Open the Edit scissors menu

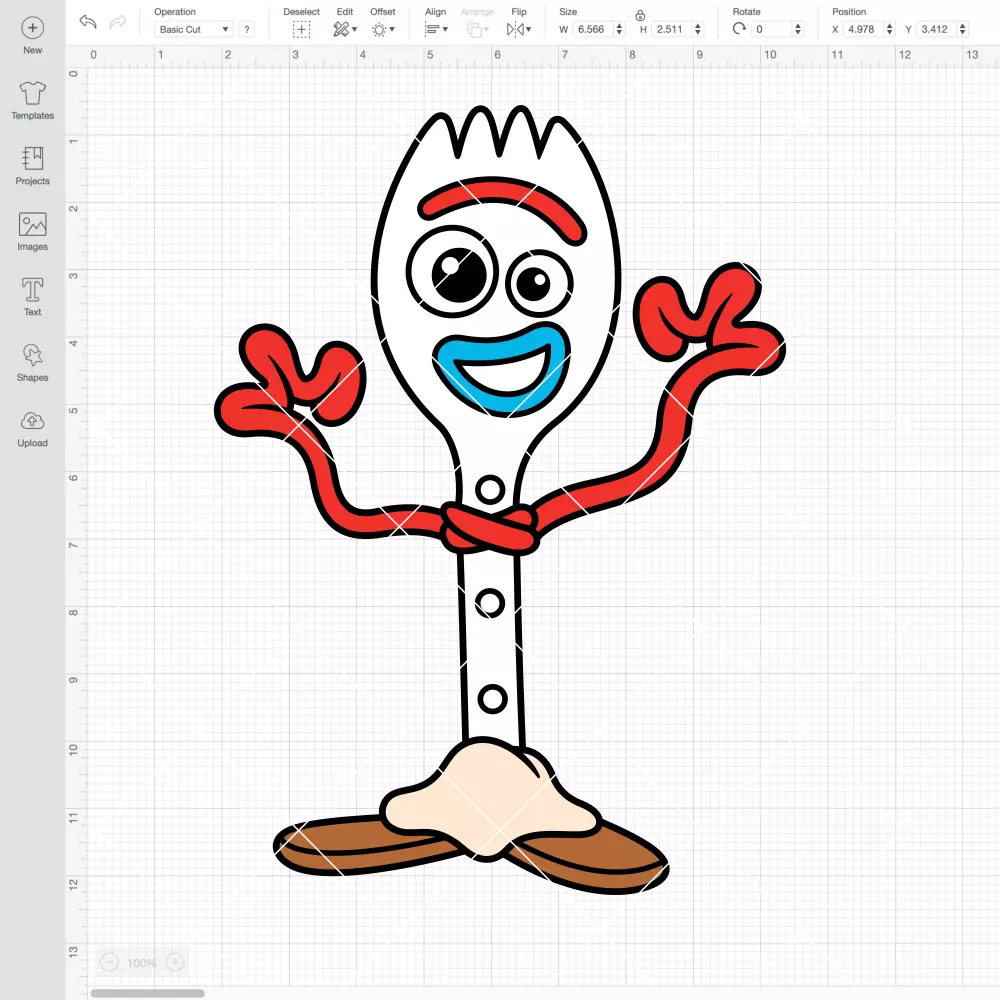(345, 29)
